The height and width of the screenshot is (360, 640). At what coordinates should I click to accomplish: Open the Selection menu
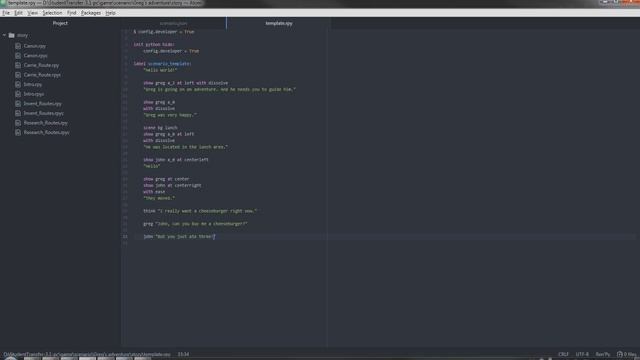tap(52, 13)
